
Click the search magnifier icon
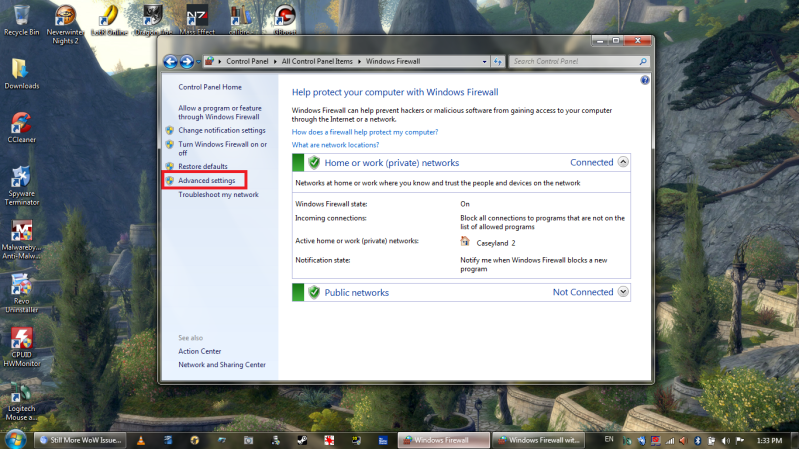(x=643, y=62)
